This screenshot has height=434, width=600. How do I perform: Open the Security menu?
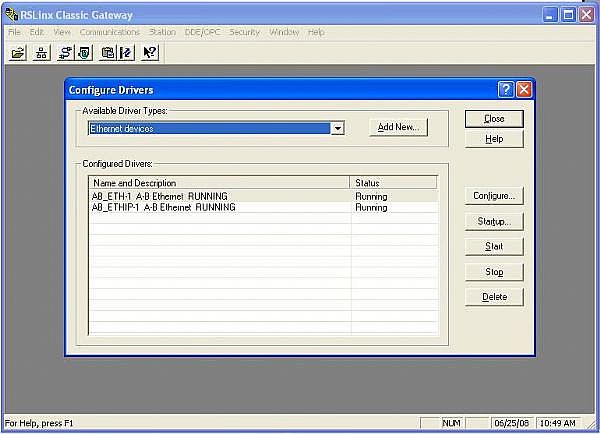pos(245,32)
